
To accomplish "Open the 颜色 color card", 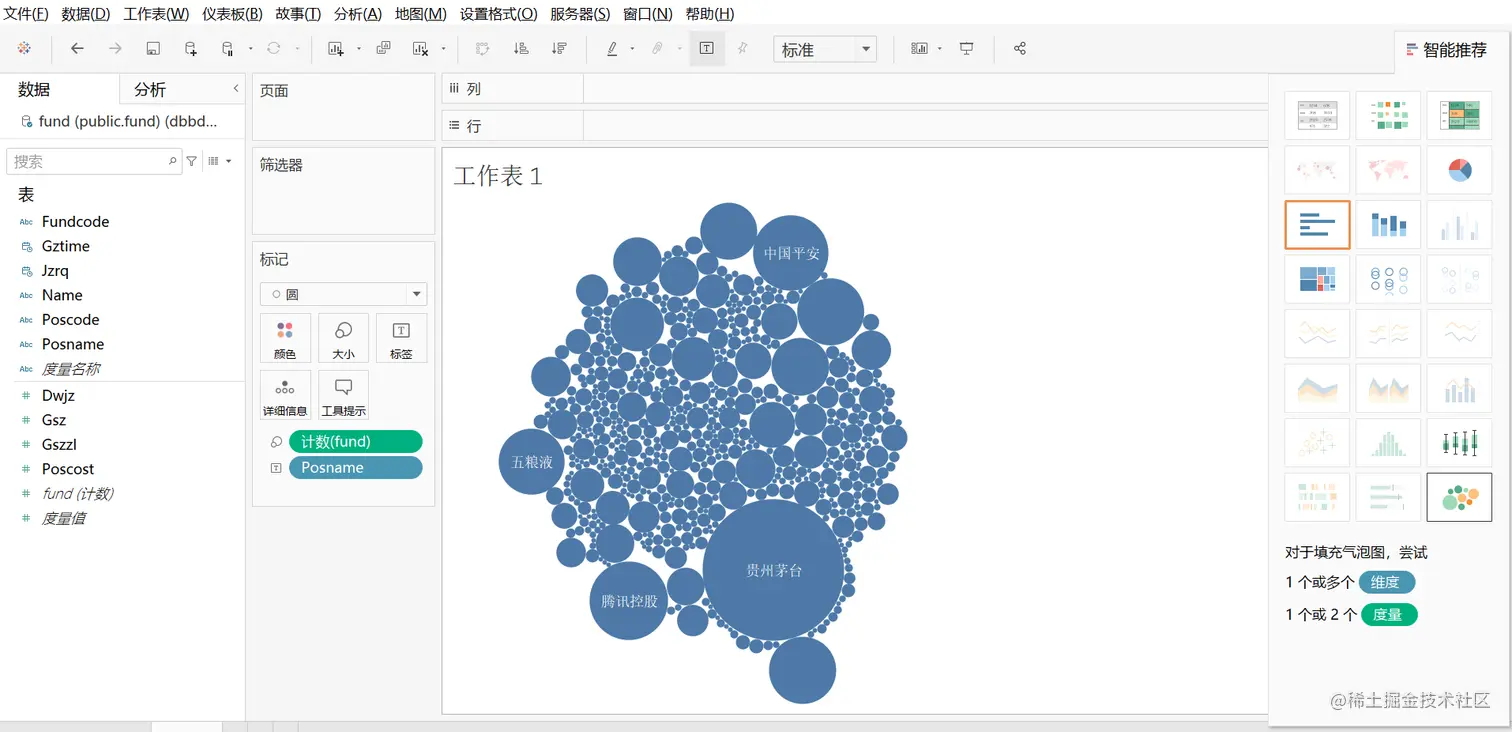I will click(285, 338).
